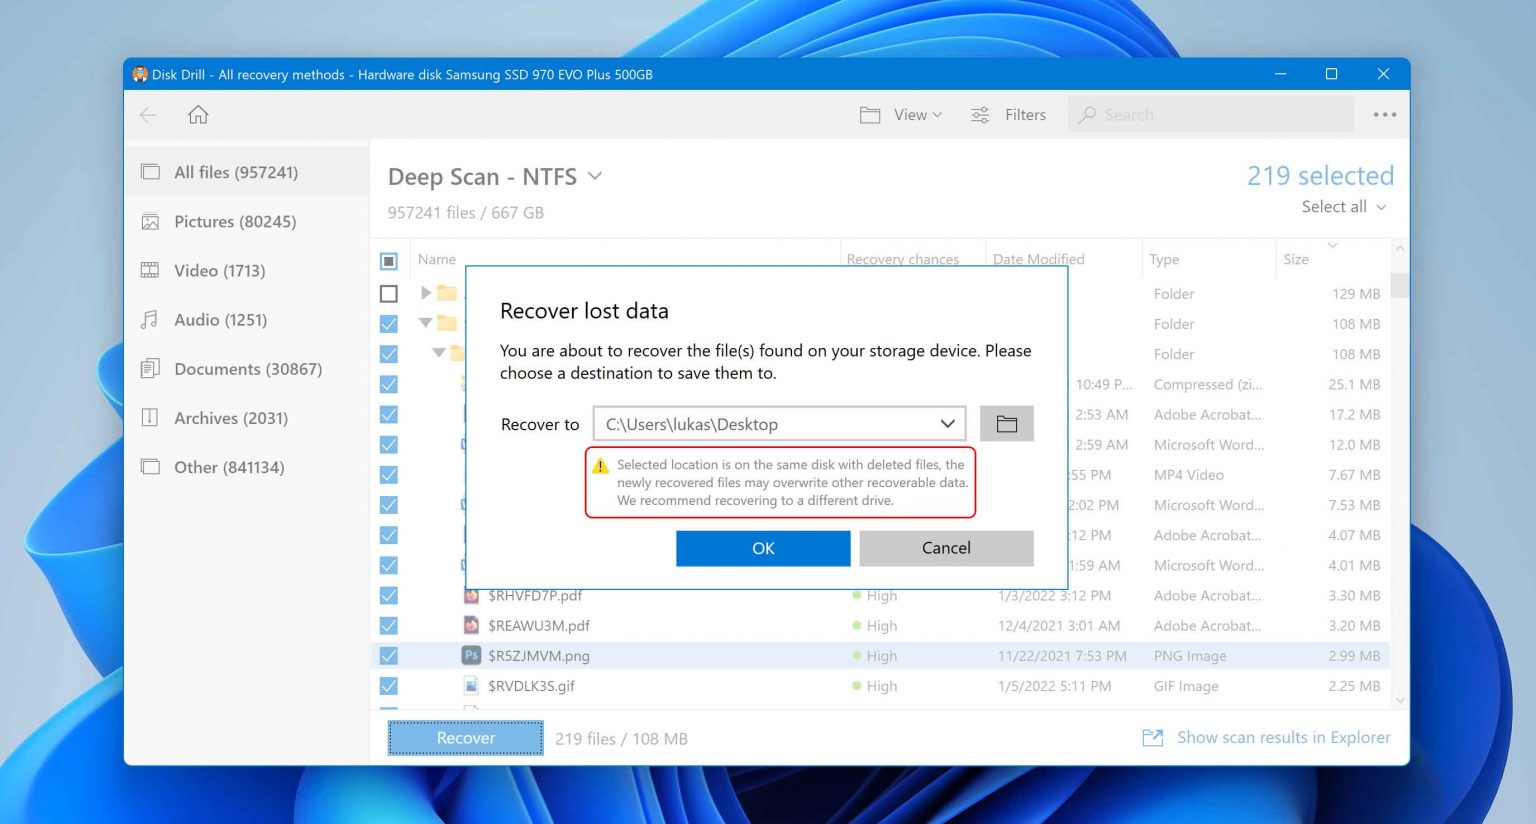Uncheck the $RHVFD7P.pdf checkbox
This screenshot has width=1536, height=824.
coord(389,596)
